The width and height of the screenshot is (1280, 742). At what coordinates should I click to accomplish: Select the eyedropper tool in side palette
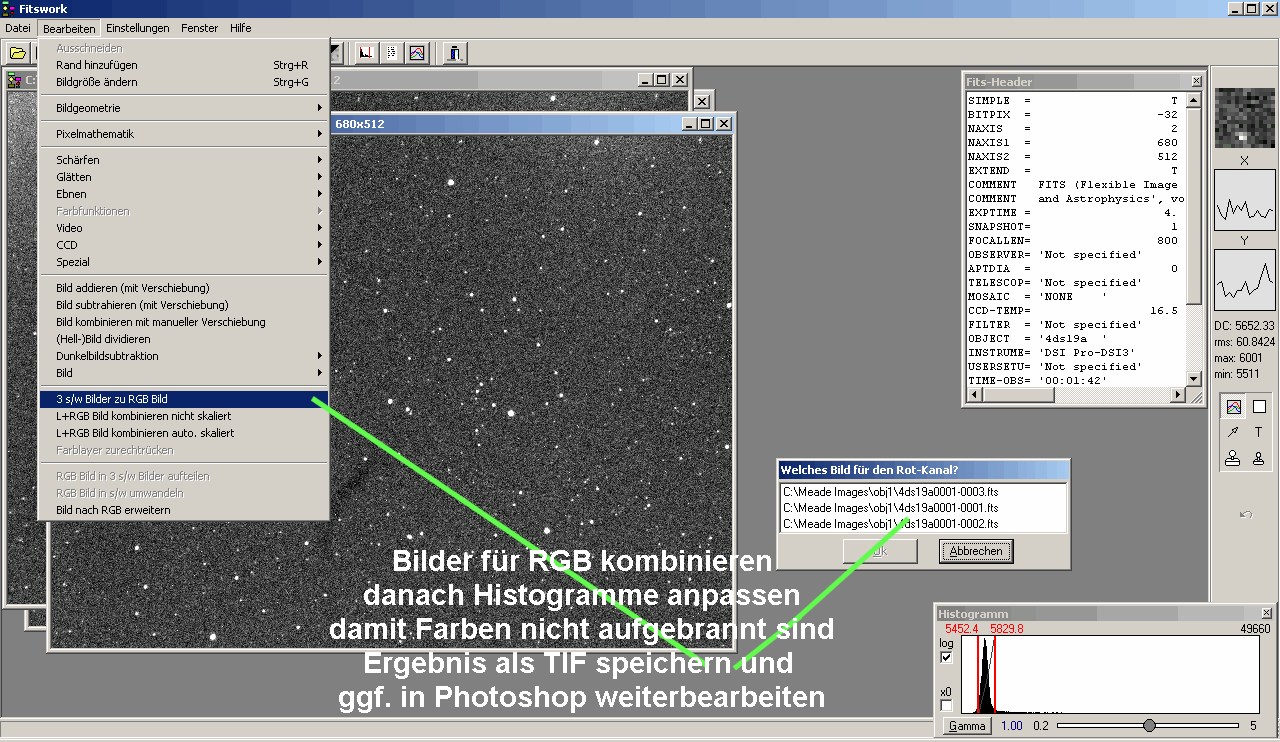point(1234,433)
